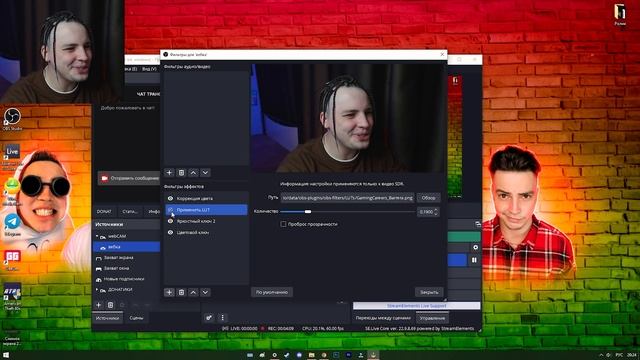
Task: Click the dock popout icon in right panel
Action: [x=478, y=224]
